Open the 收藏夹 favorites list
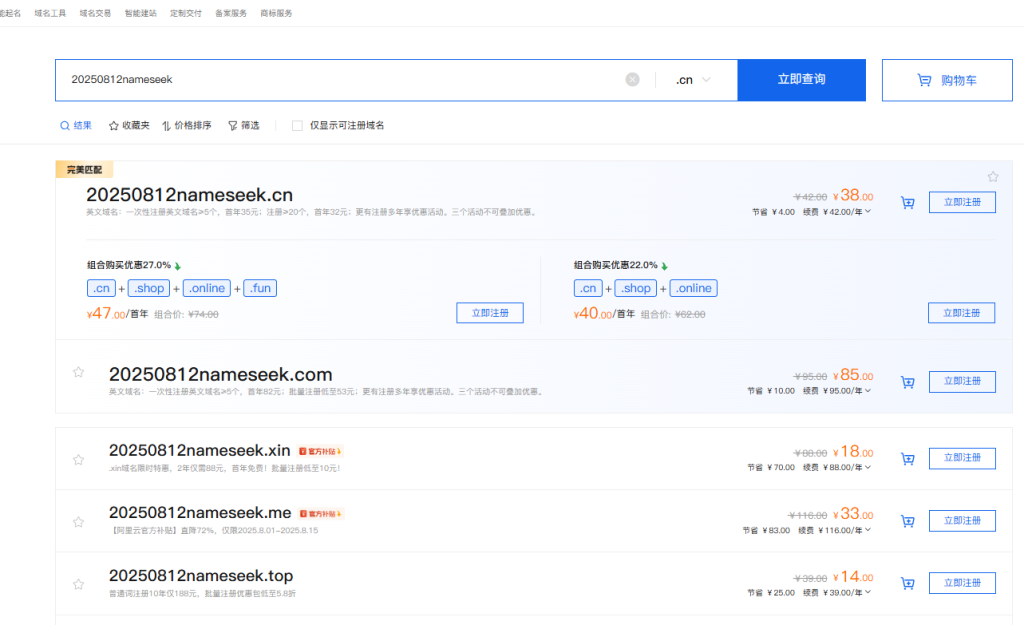1024x625 pixels. [129, 125]
